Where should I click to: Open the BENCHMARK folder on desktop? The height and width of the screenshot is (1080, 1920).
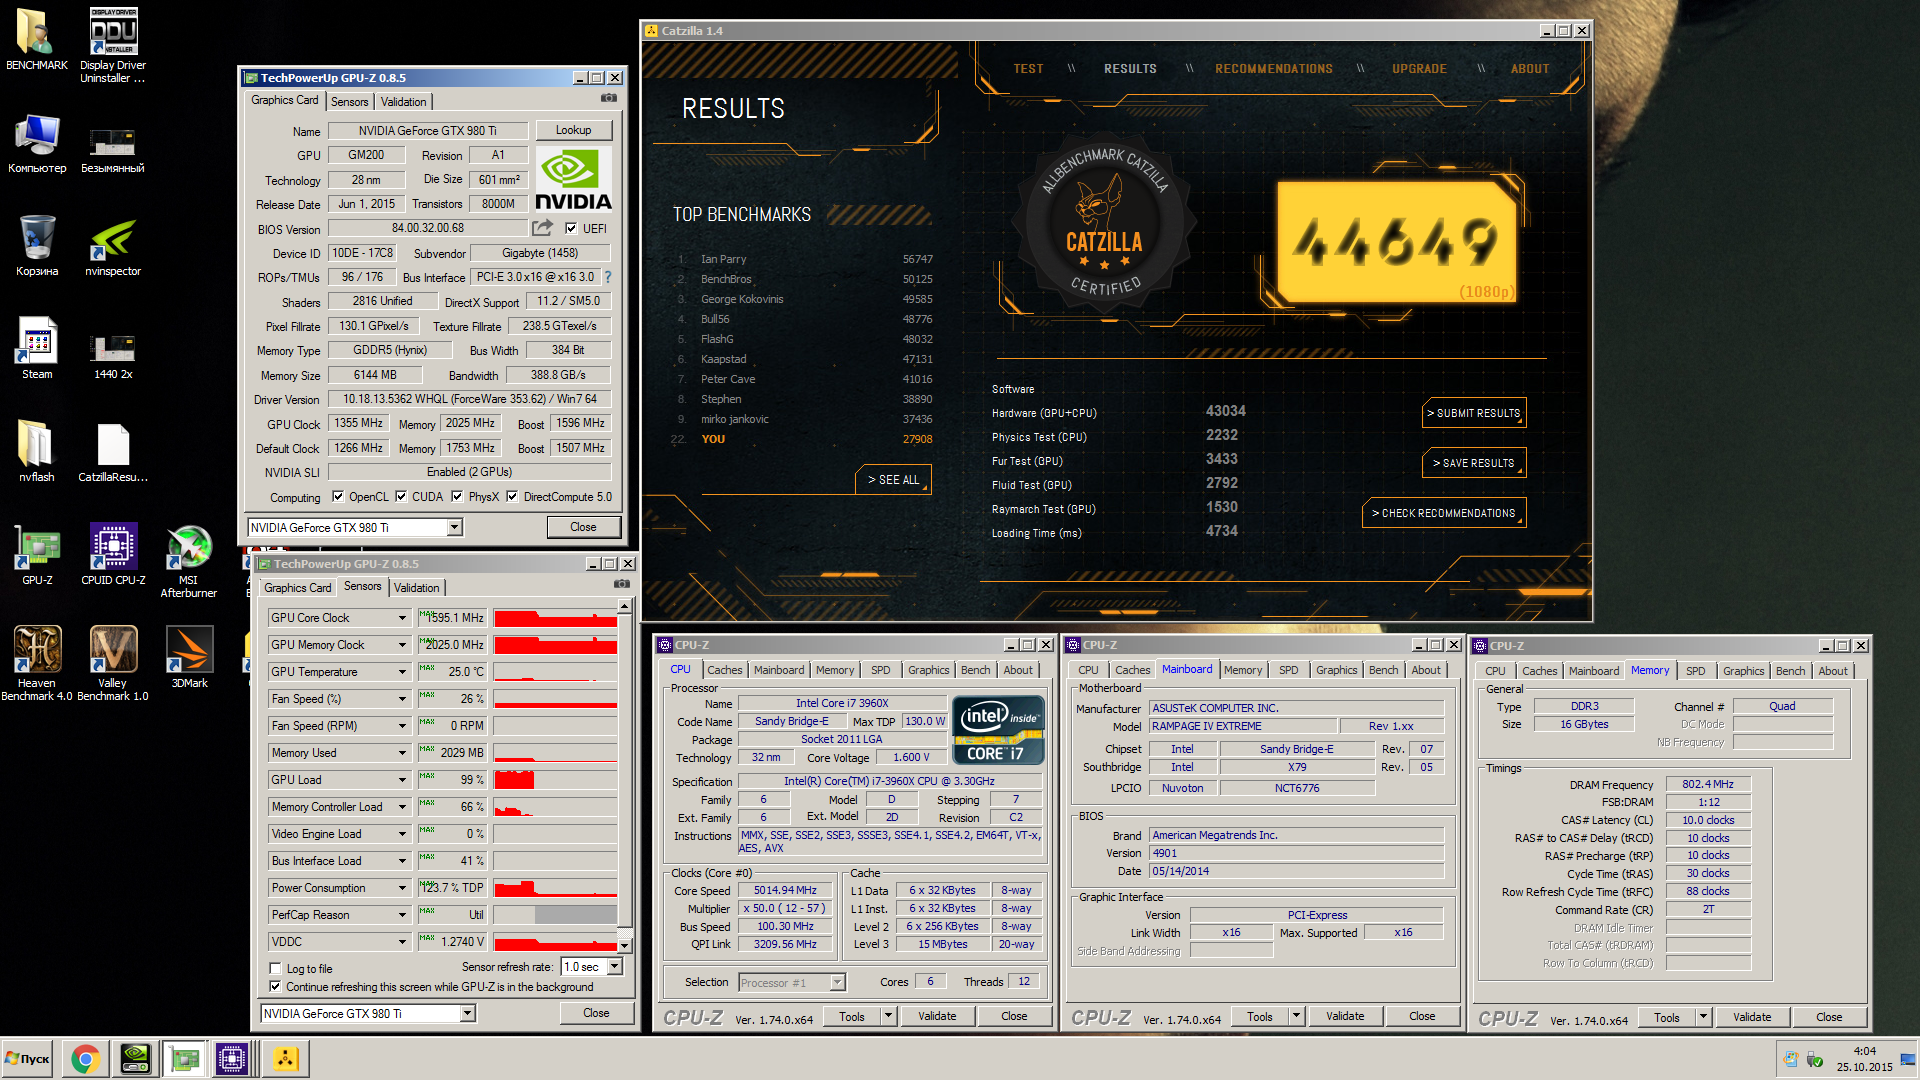click(x=37, y=40)
